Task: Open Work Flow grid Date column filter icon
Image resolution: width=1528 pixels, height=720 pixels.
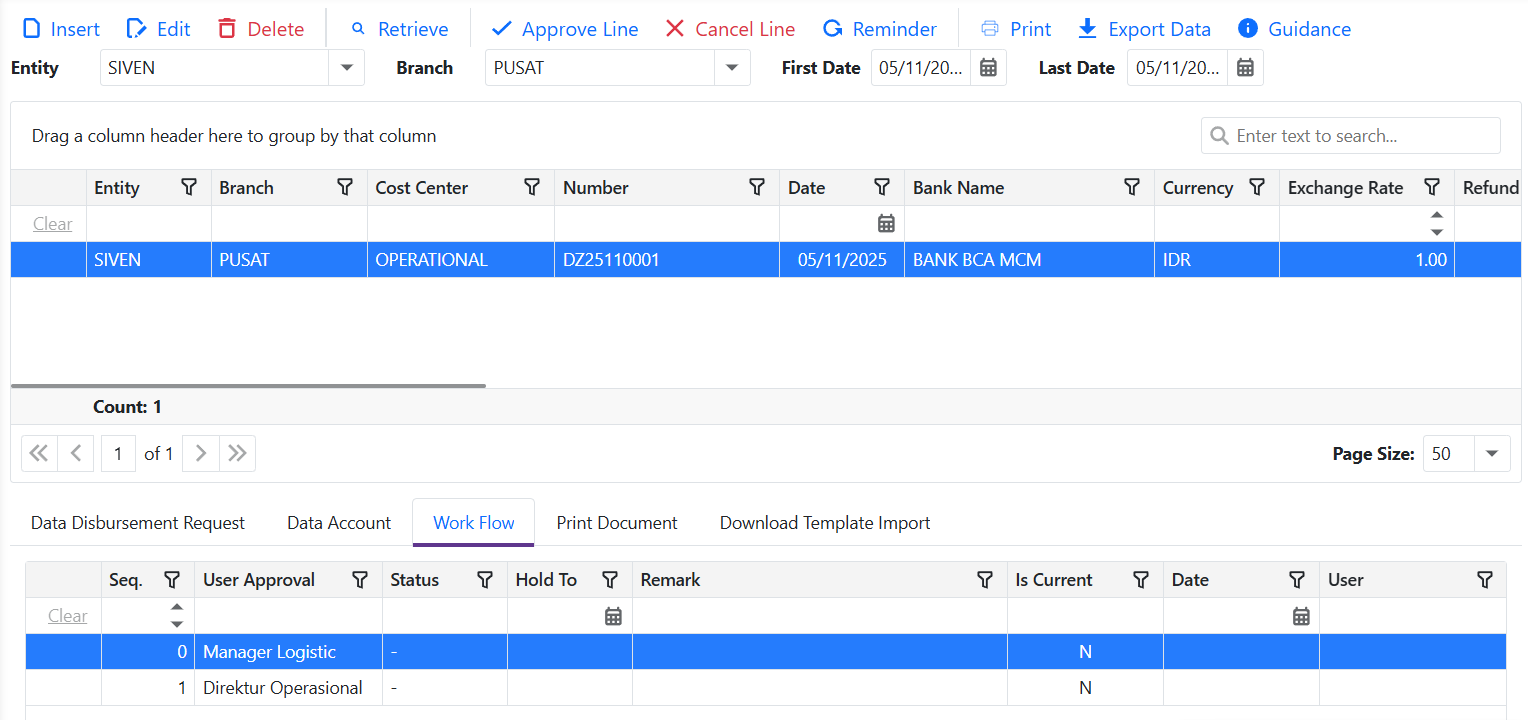Action: point(1297,579)
